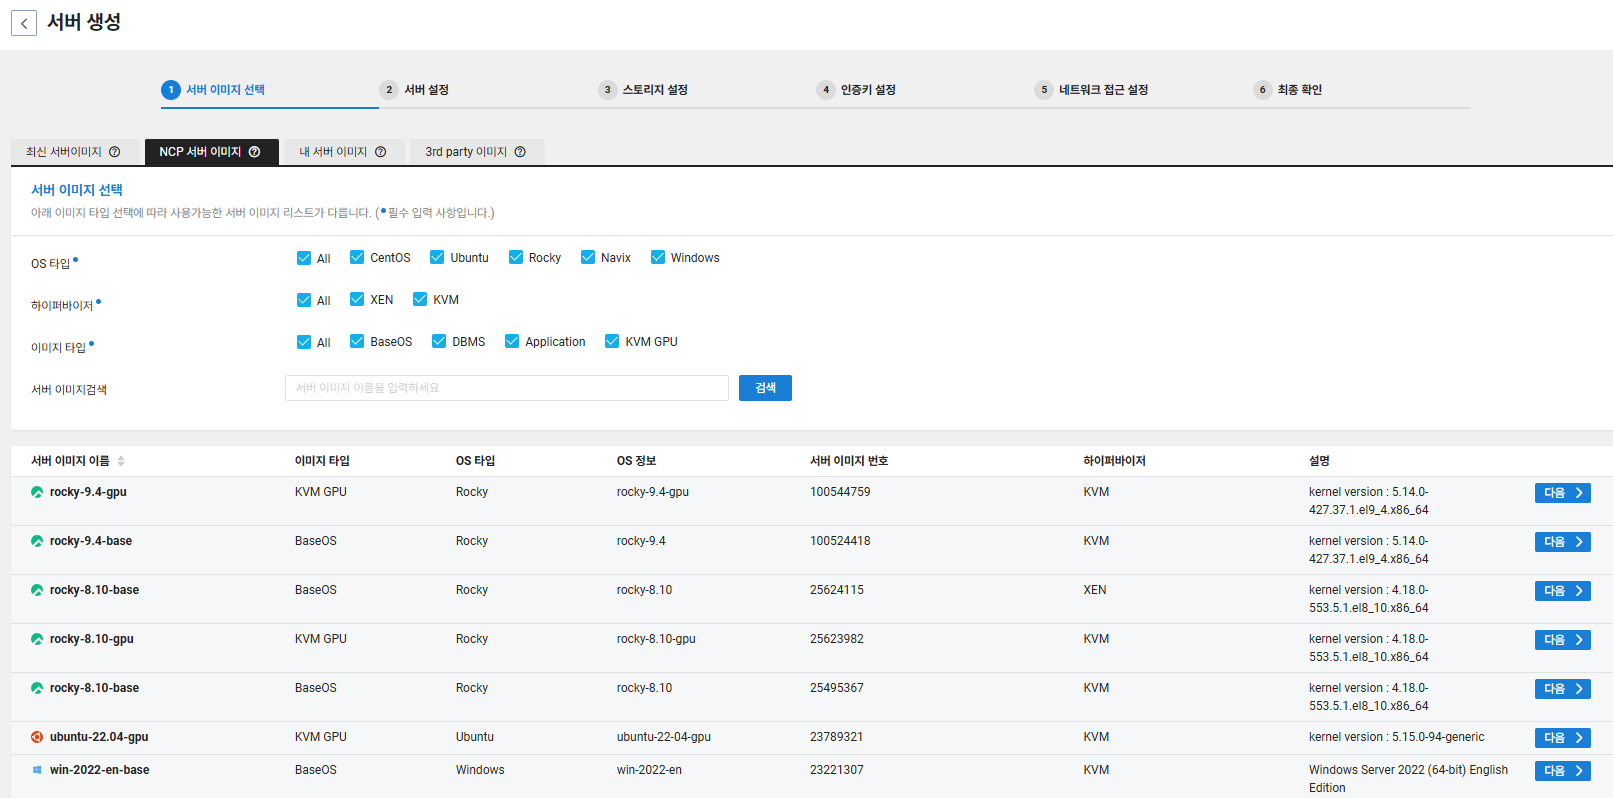
Task: Click 서버 이미지 번호 column header
Action: [849, 461]
